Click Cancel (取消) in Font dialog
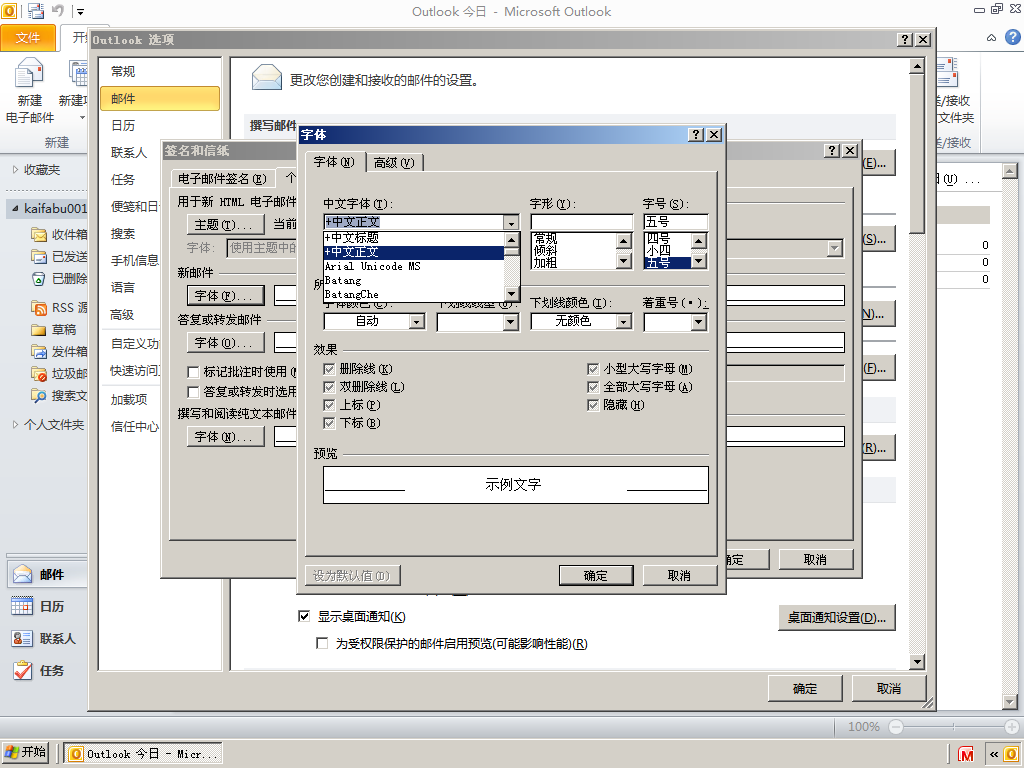This screenshot has width=1024, height=768. pos(679,575)
